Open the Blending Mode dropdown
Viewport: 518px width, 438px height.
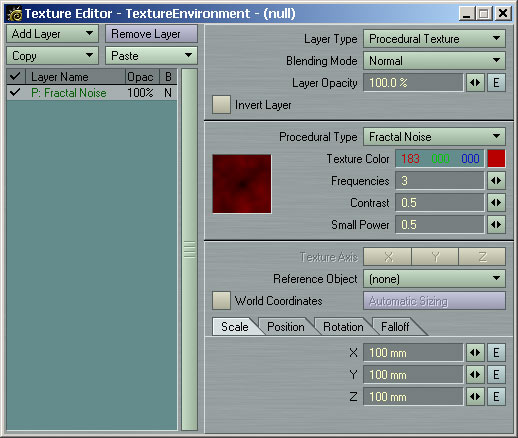434,61
